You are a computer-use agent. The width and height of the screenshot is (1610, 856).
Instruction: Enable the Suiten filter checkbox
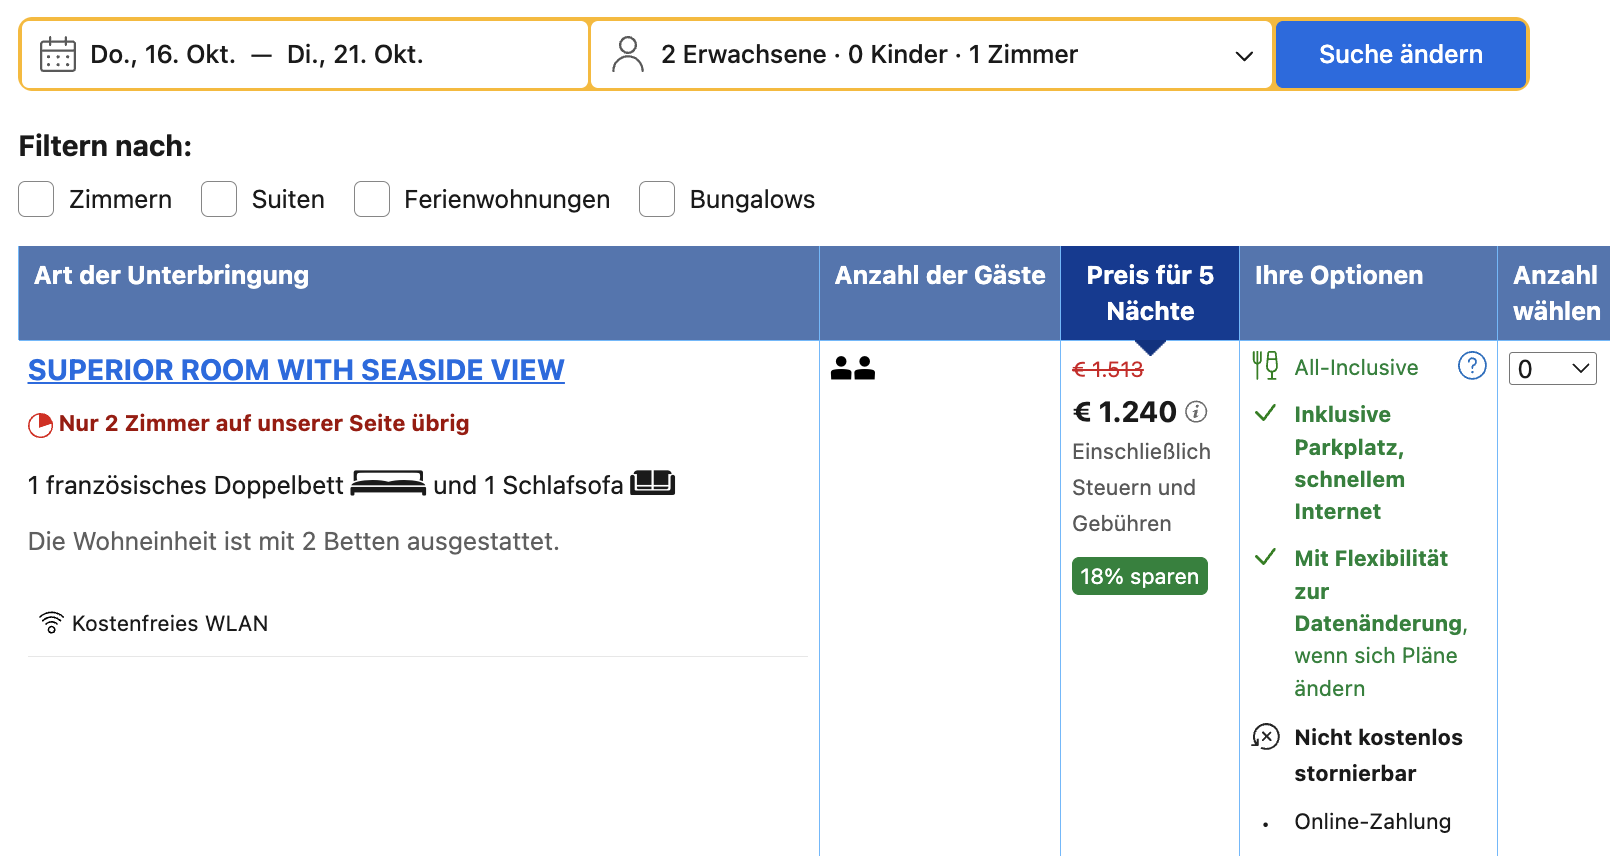(x=219, y=199)
